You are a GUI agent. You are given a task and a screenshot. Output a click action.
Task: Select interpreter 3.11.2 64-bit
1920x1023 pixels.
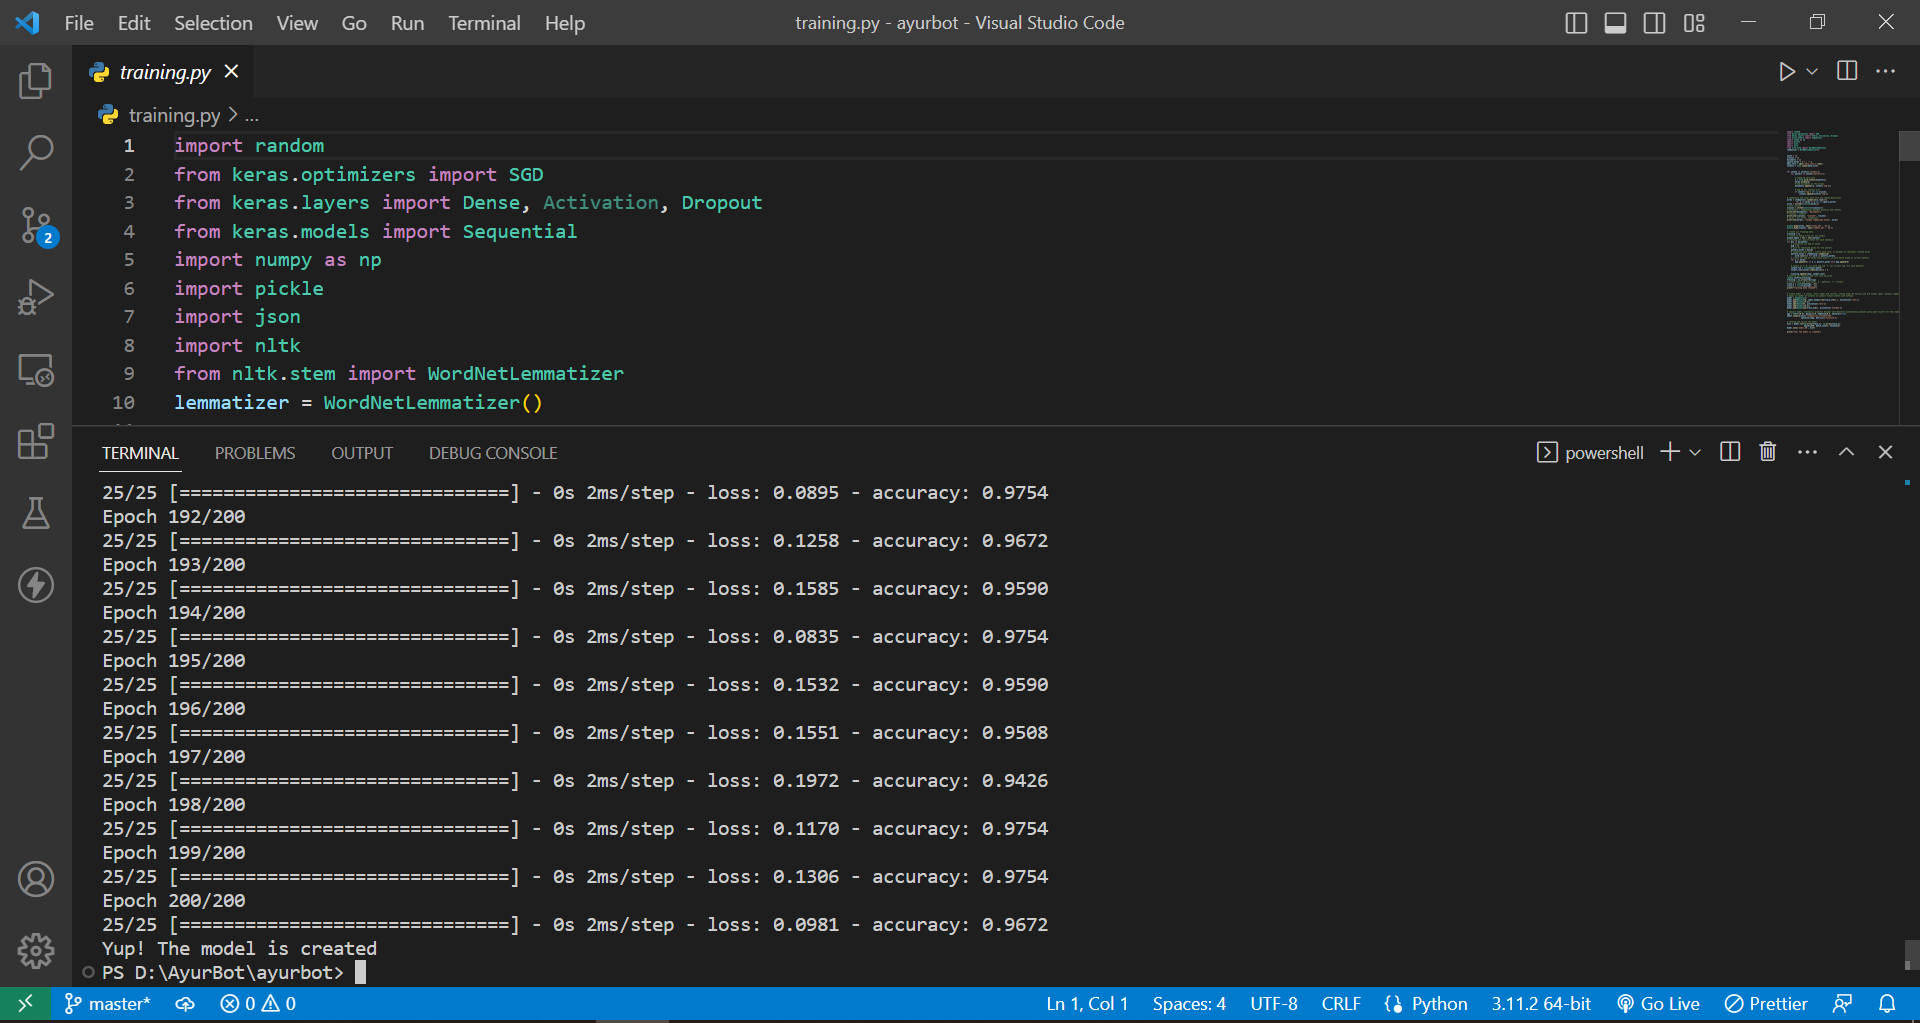pos(1541,1003)
